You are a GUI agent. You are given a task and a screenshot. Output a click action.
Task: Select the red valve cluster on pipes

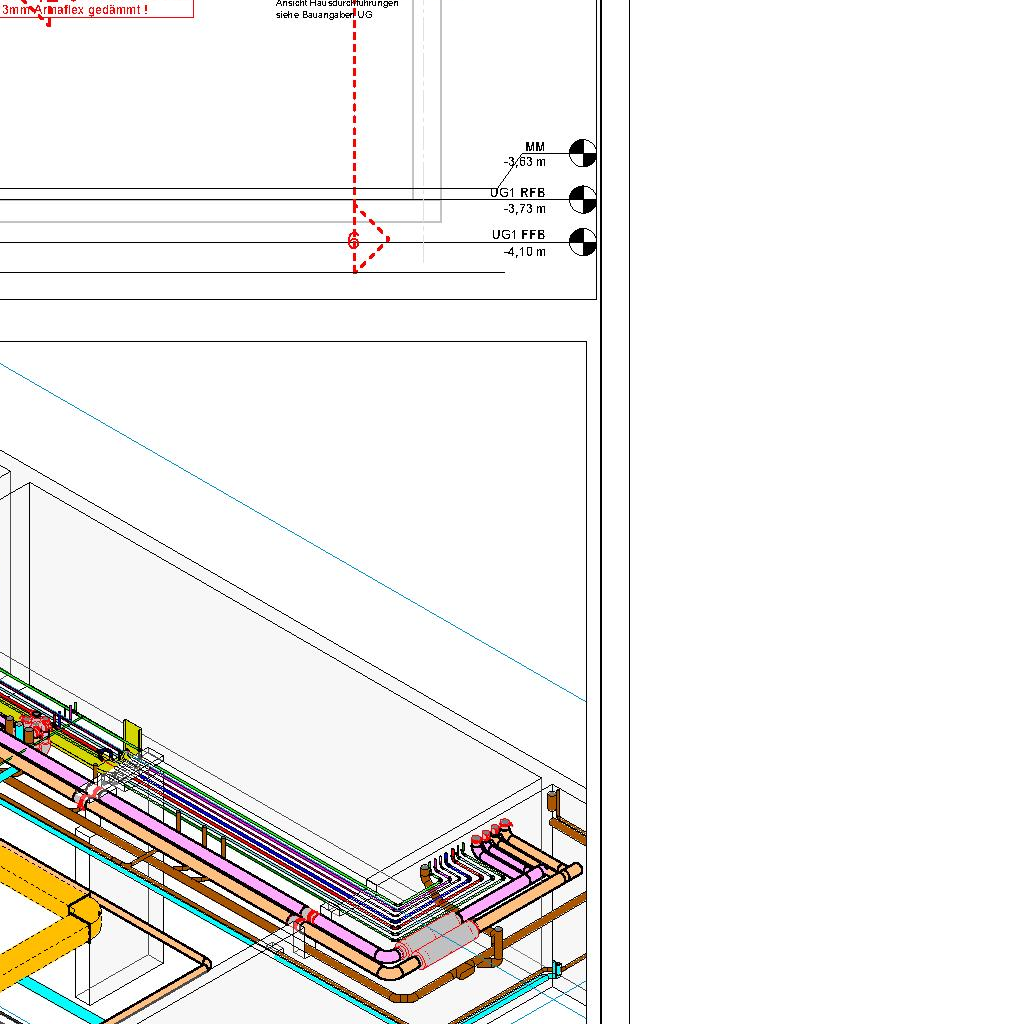tap(36, 725)
